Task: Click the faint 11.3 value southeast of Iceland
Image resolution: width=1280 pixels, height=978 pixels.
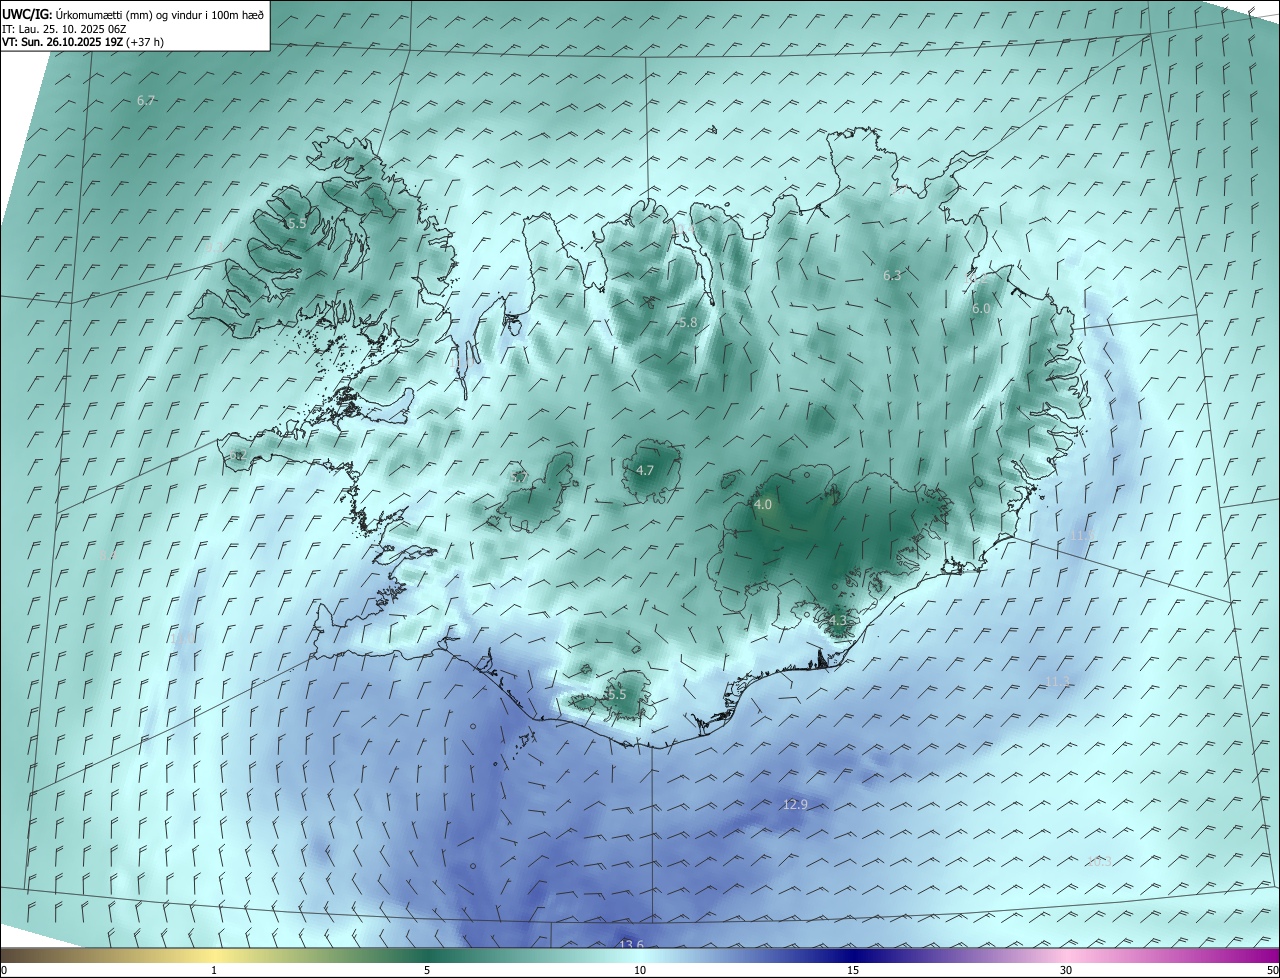Action: coord(1057,682)
